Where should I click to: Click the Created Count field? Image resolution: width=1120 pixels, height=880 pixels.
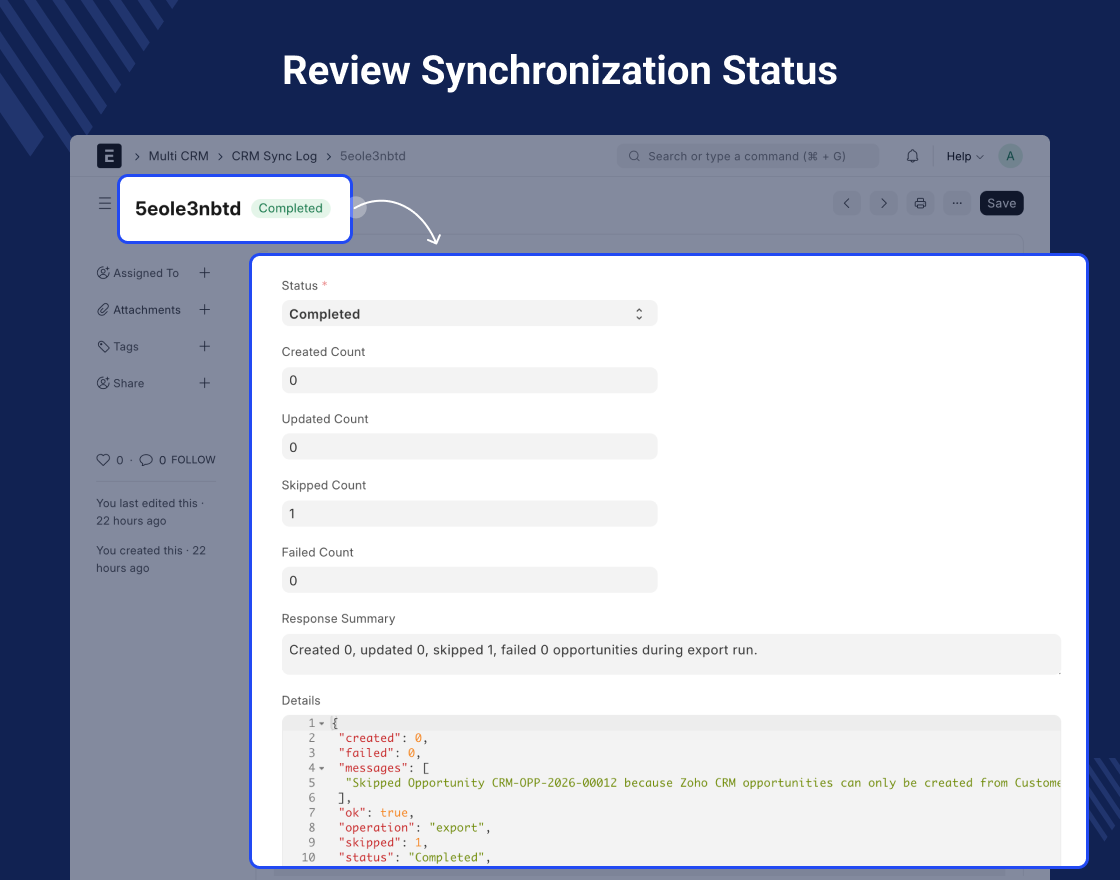[x=469, y=380]
